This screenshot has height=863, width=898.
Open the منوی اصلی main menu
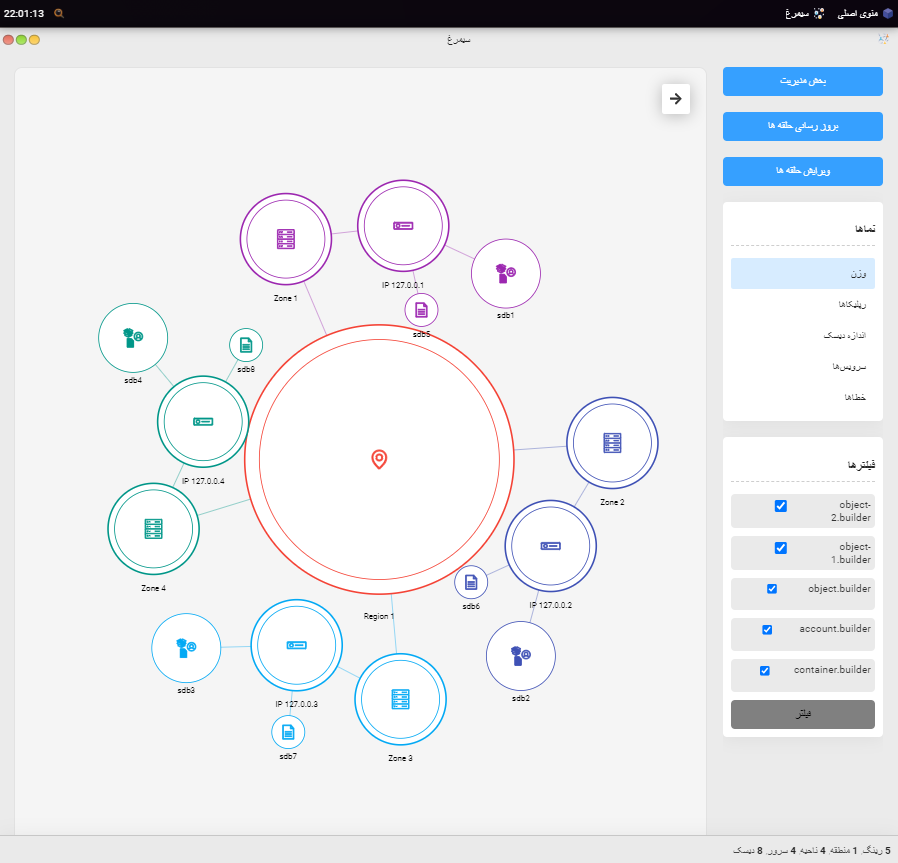click(855, 13)
